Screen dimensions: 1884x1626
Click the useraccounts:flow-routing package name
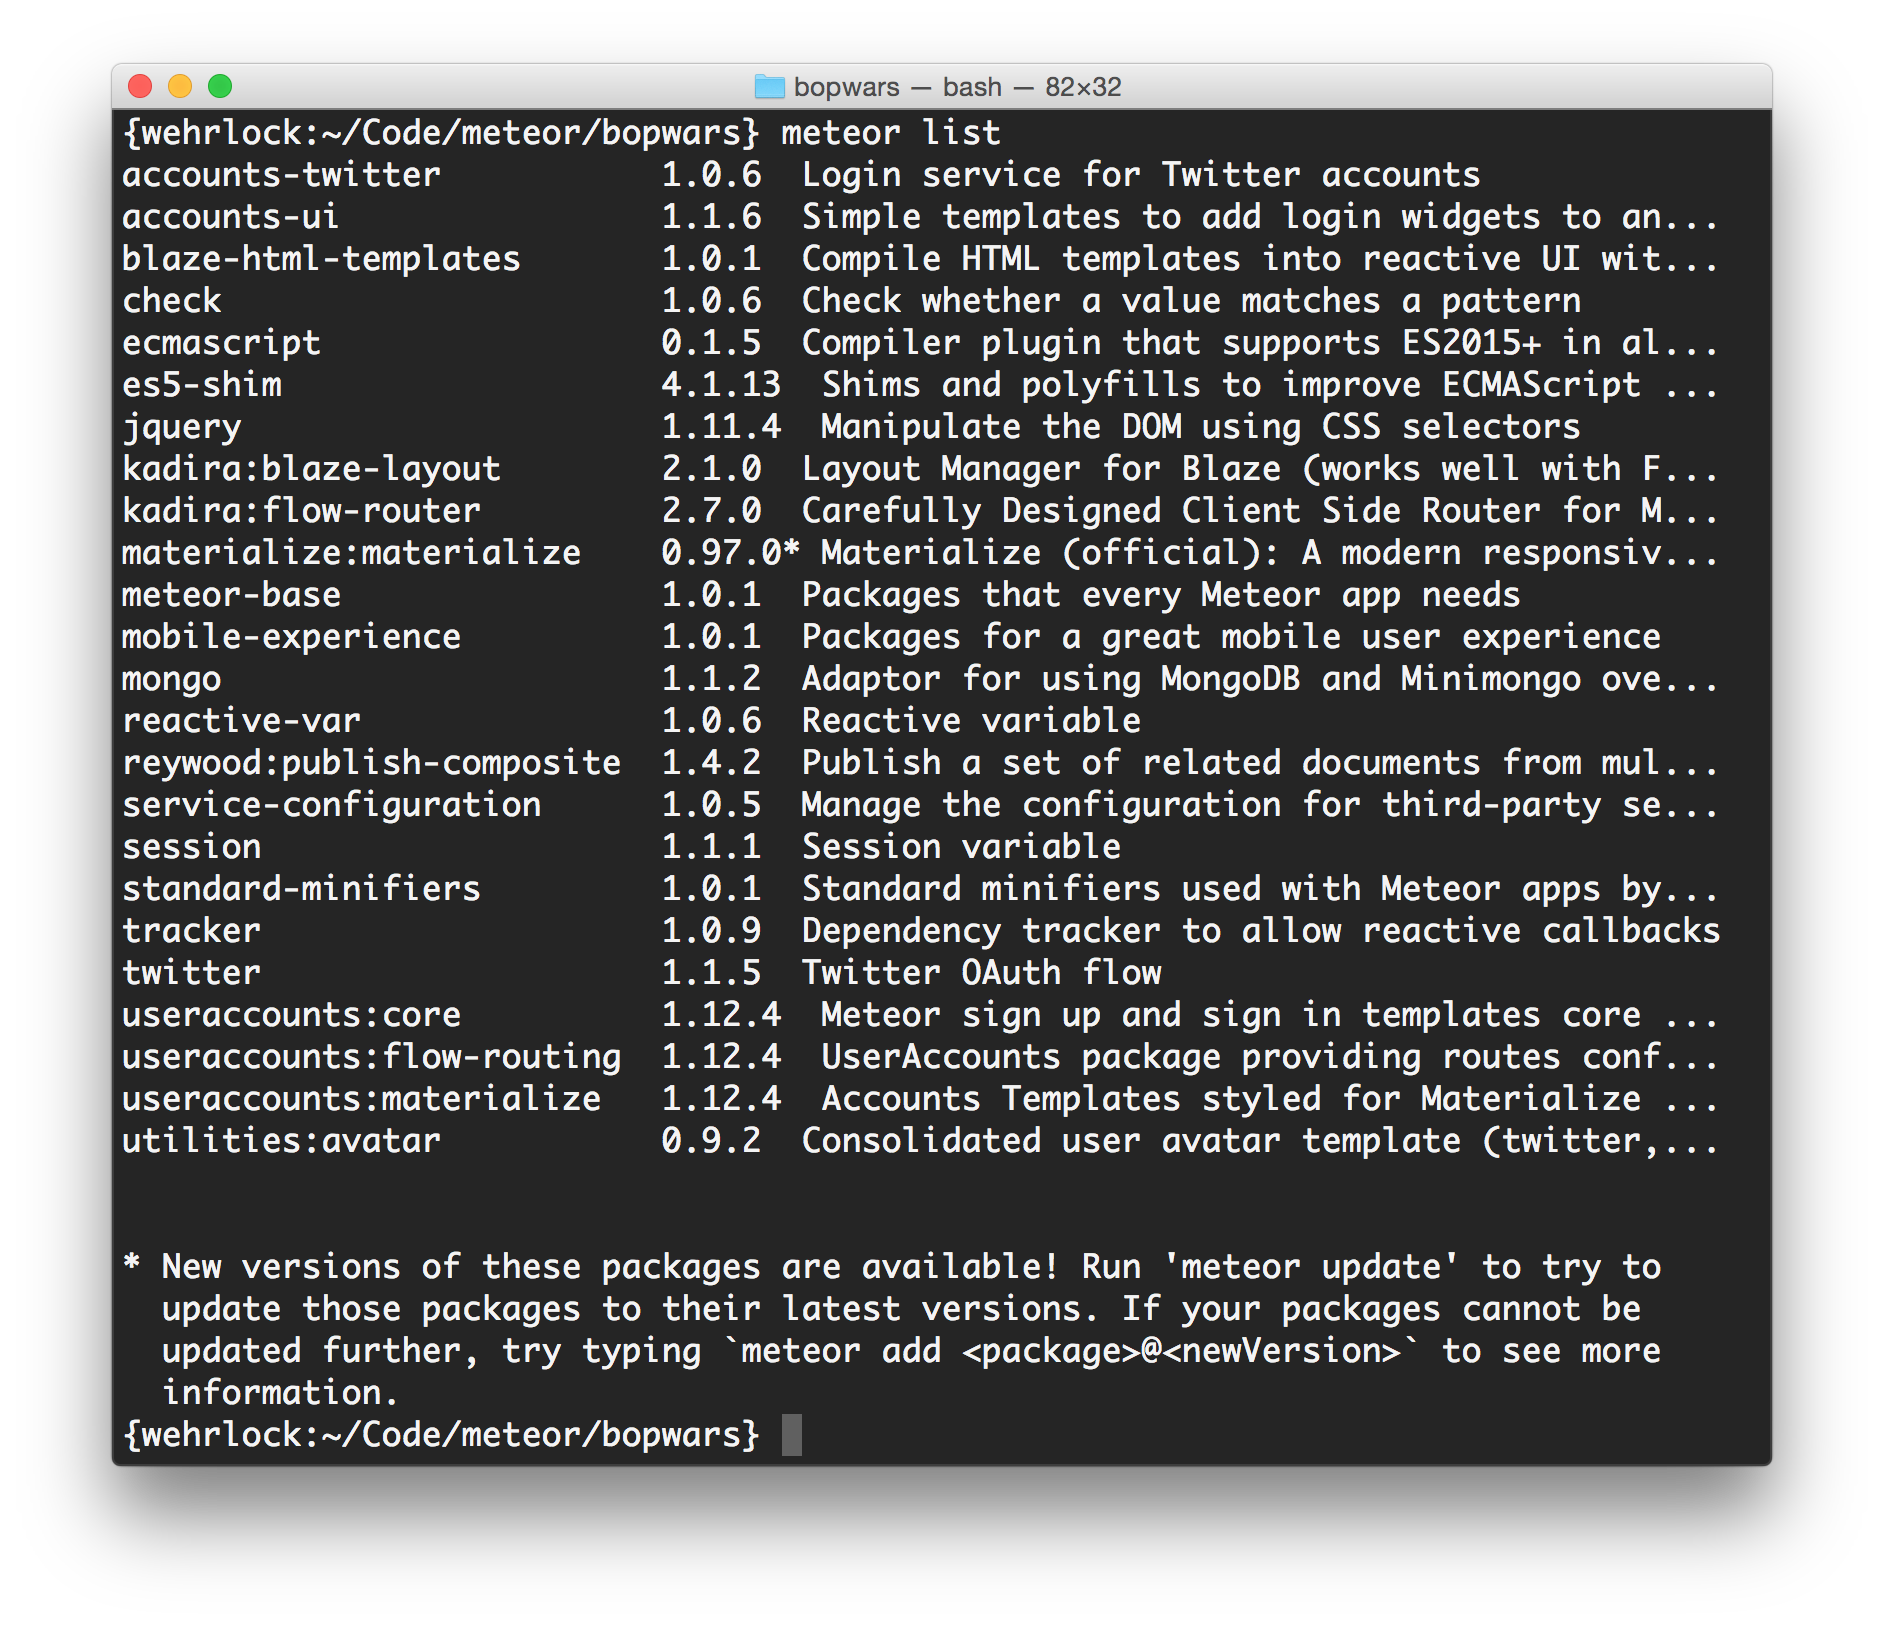point(371,1057)
